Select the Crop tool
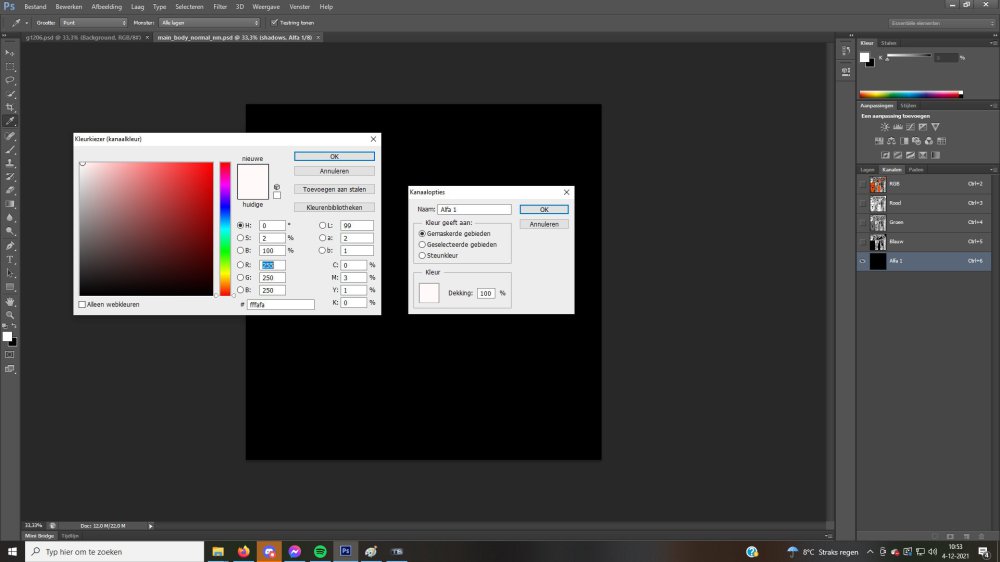Image resolution: width=1000 pixels, height=562 pixels. [x=10, y=107]
